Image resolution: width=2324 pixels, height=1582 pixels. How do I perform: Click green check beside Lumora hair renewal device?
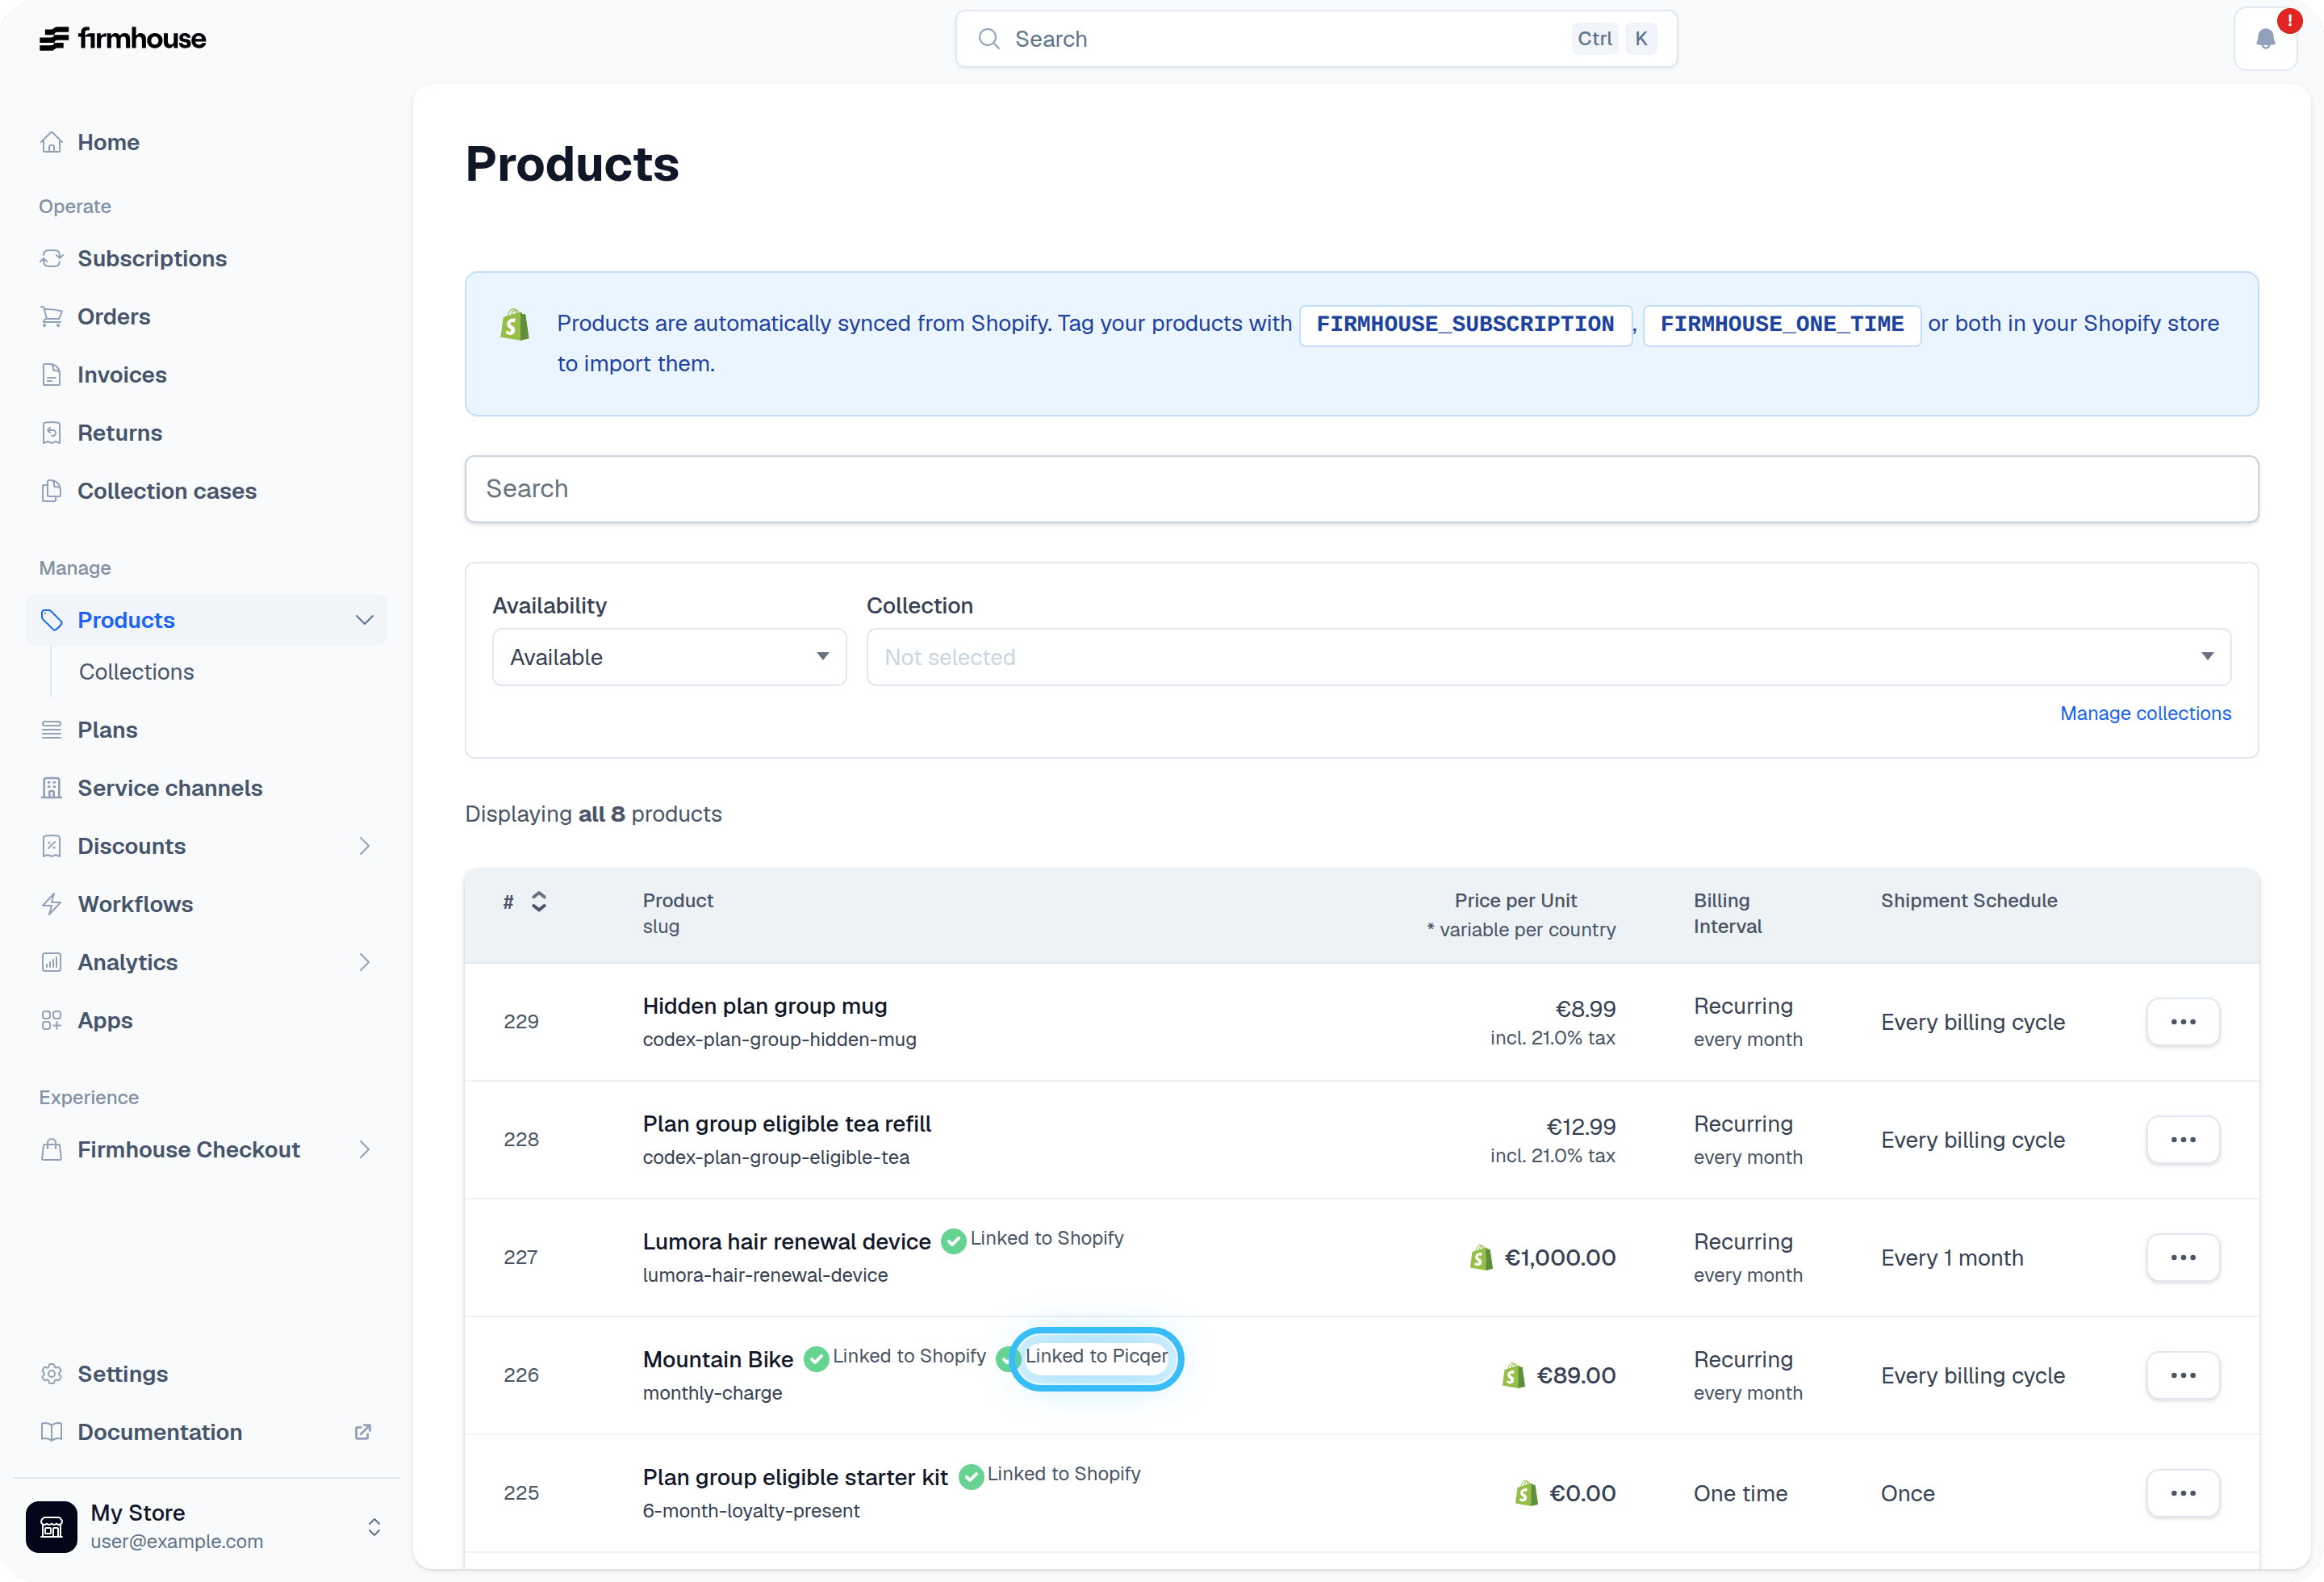coord(954,1240)
